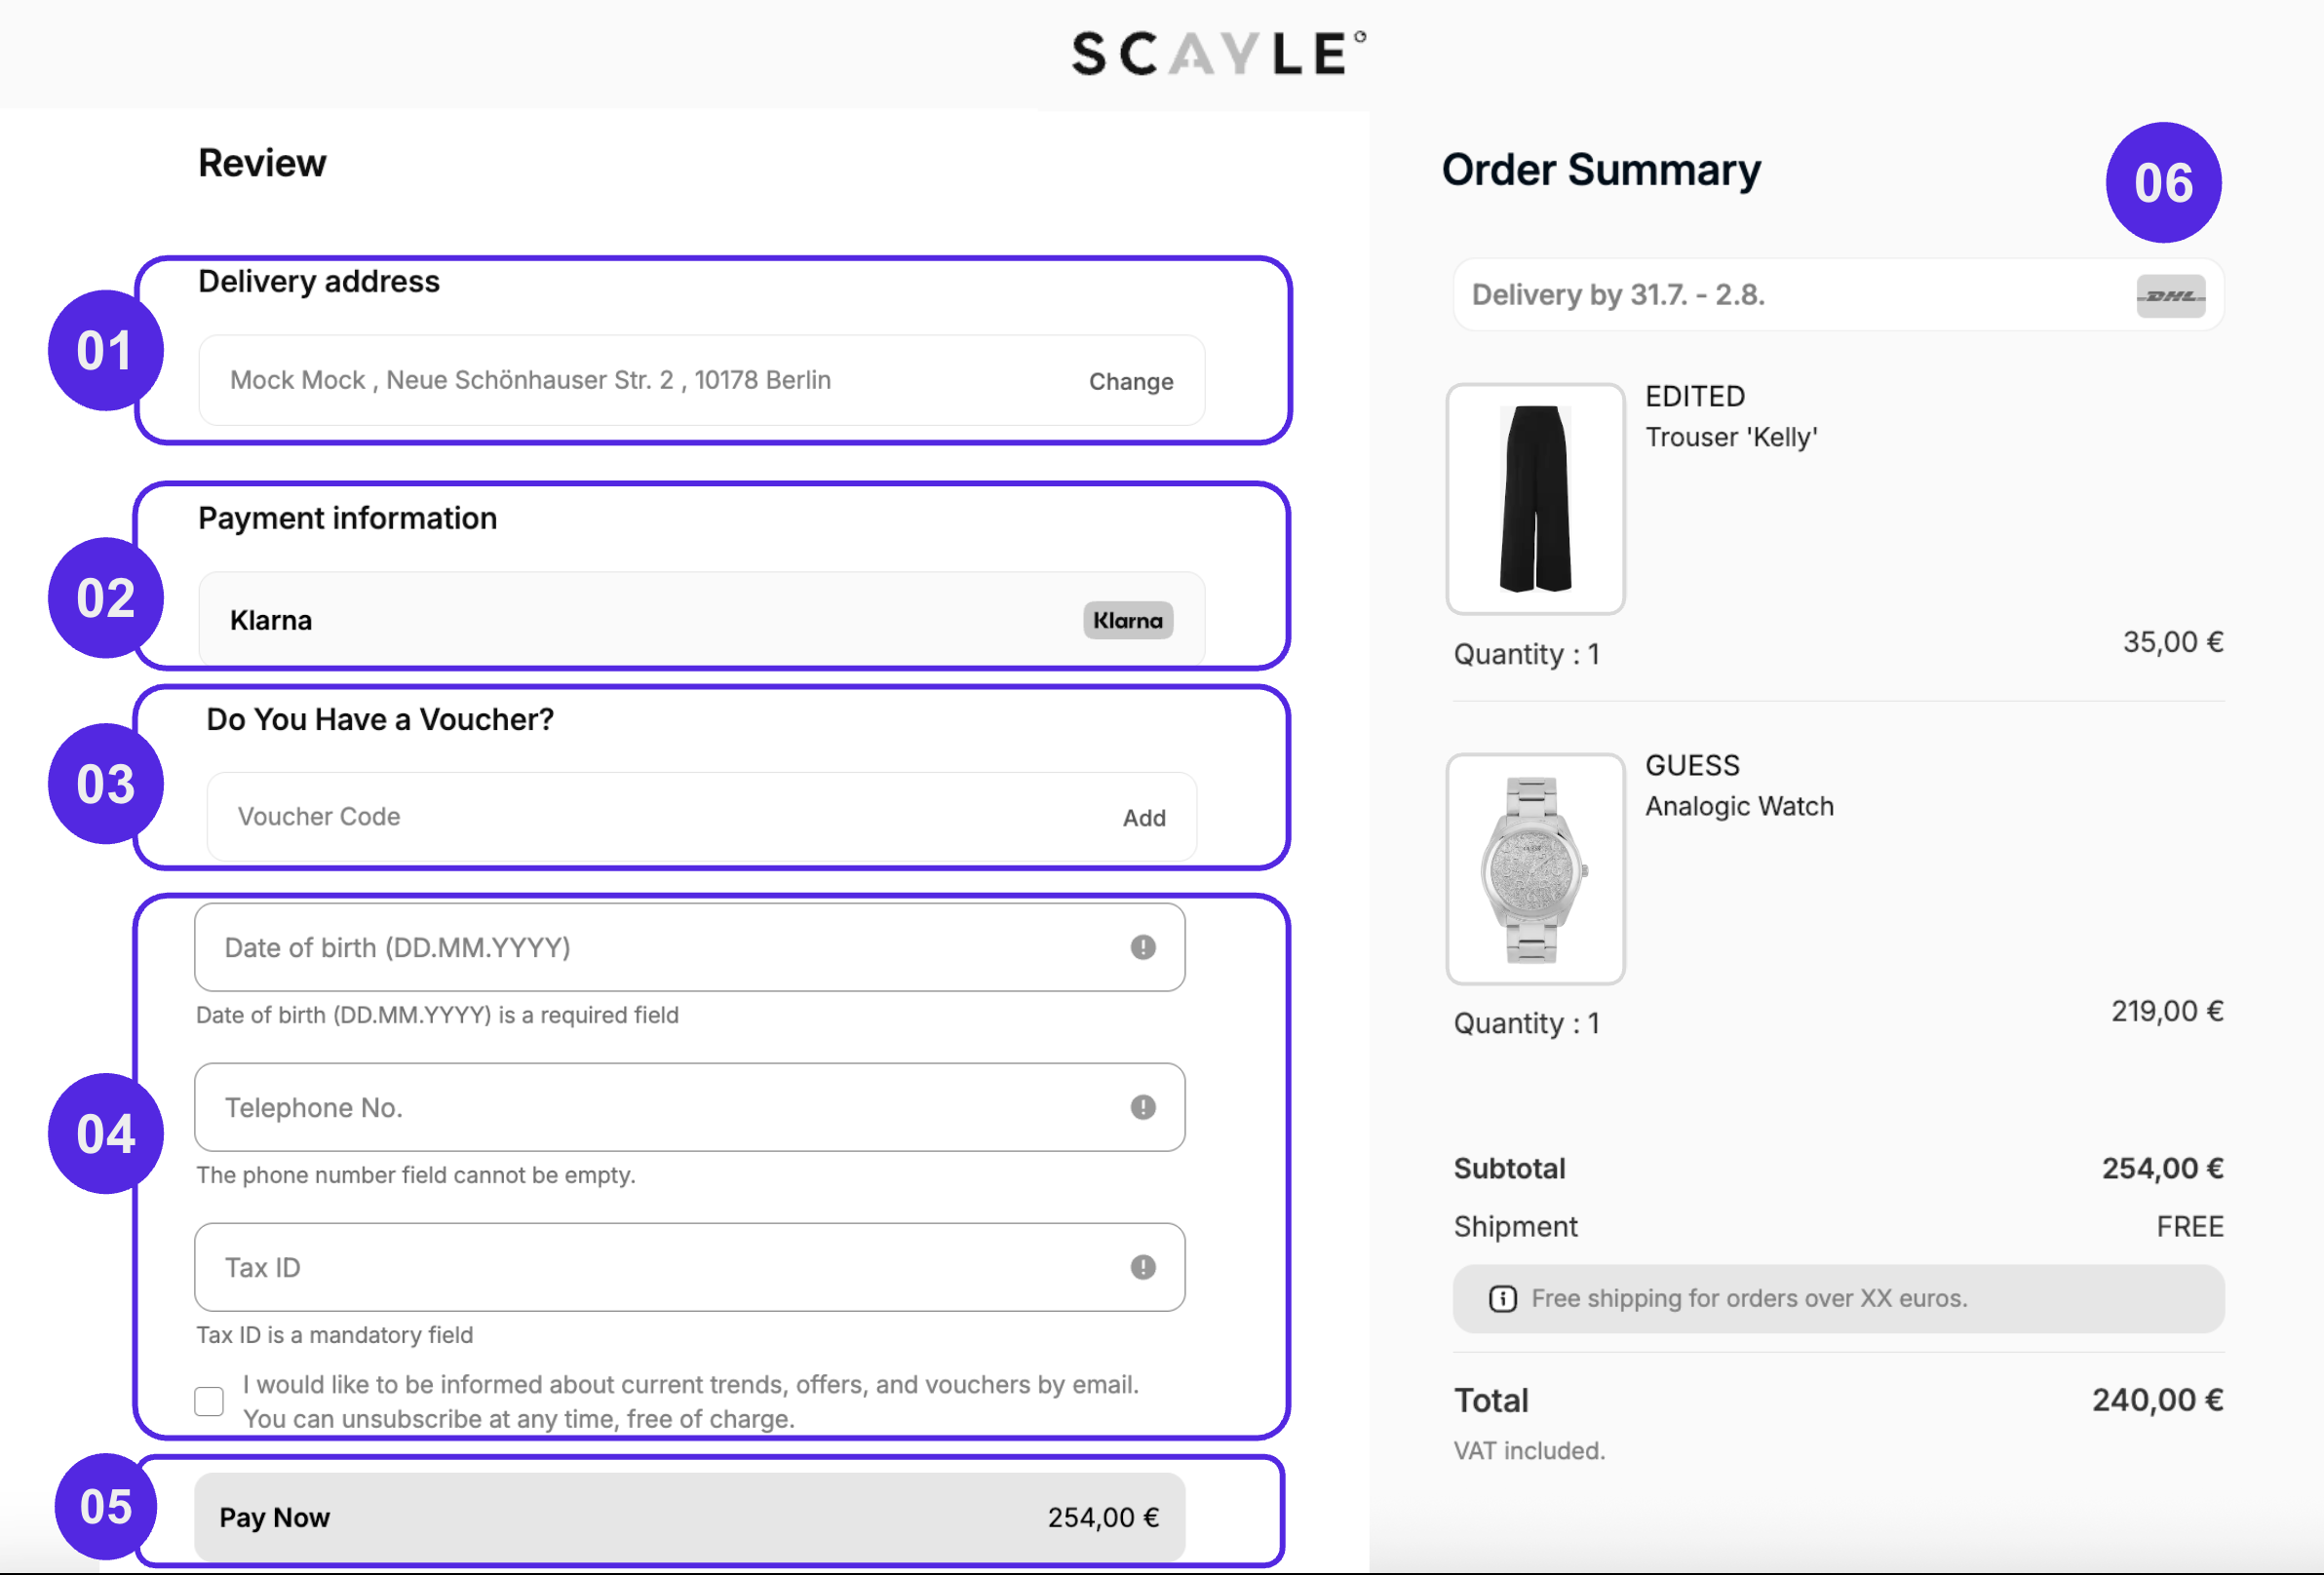
Task: Click the Delivery by 31.7. - 2.8. box
Action: pyautogui.click(x=1790, y=295)
